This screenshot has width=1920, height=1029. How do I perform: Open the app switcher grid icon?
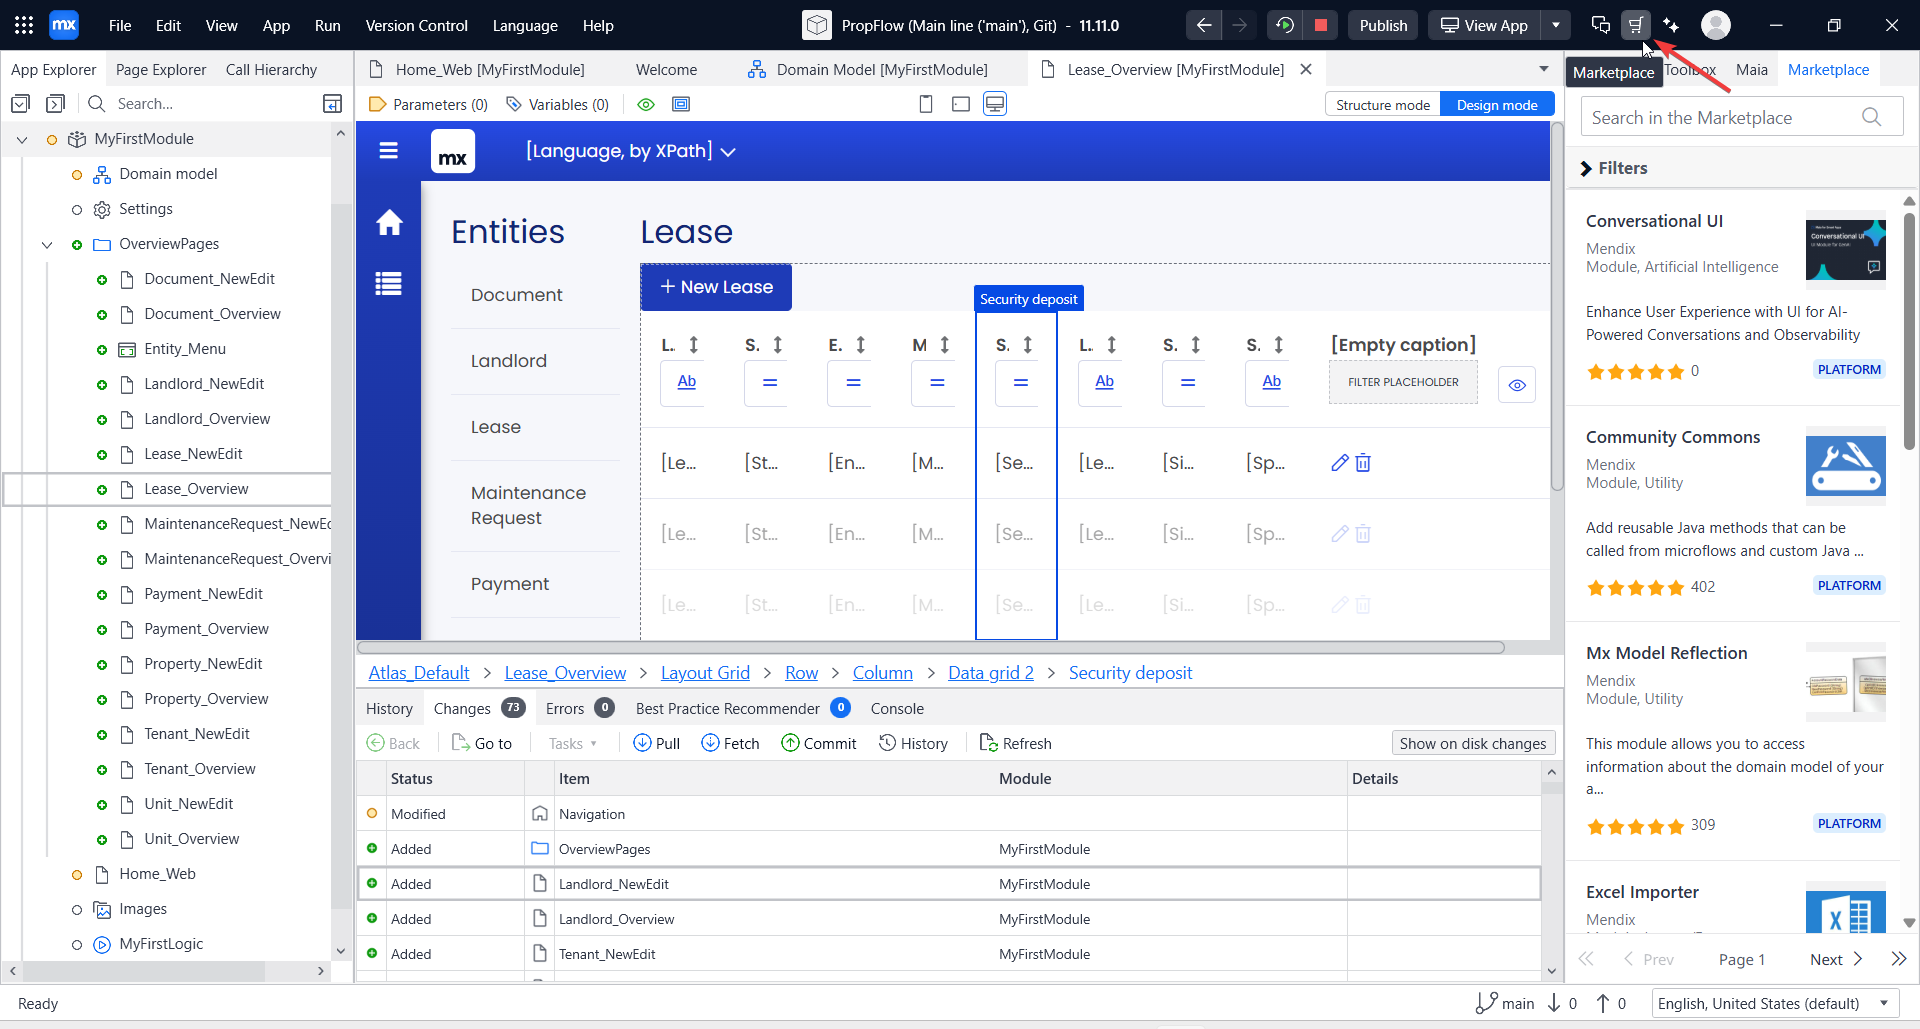point(24,25)
